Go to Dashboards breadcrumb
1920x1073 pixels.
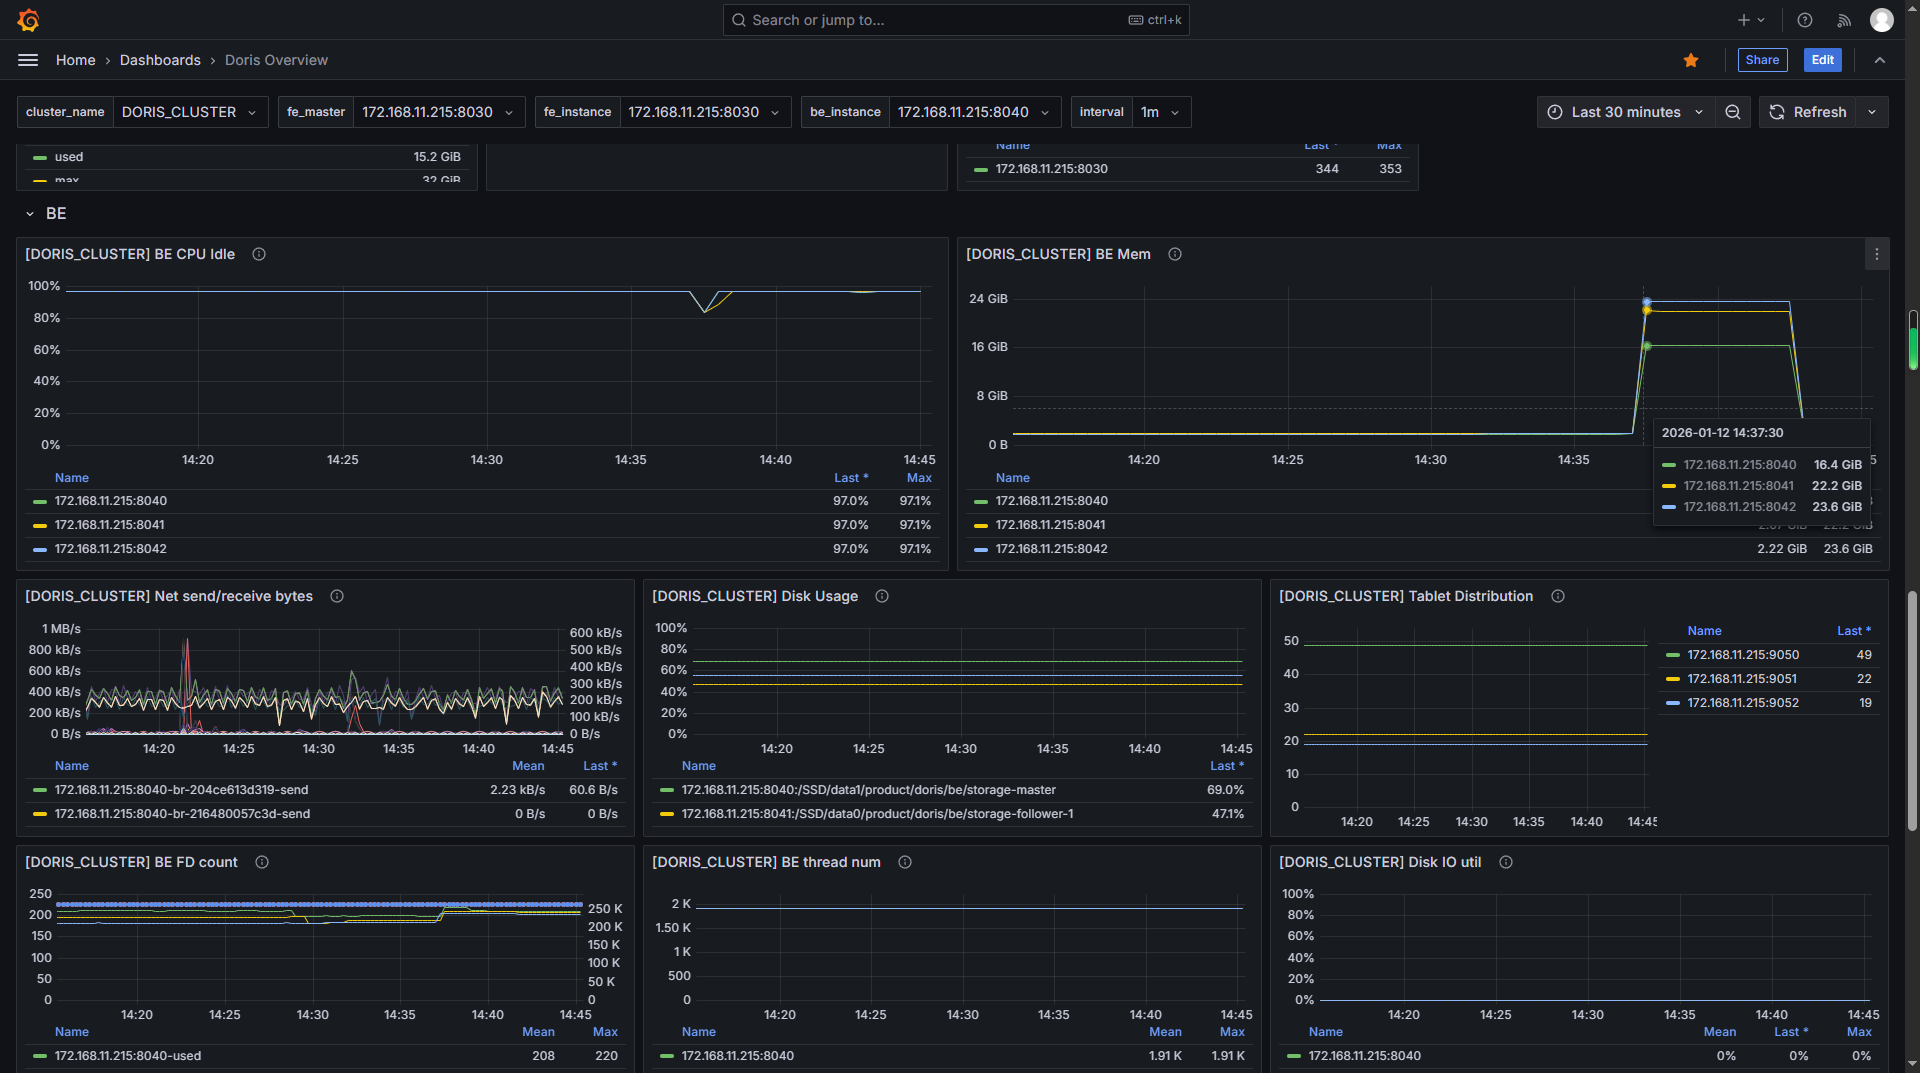click(160, 60)
